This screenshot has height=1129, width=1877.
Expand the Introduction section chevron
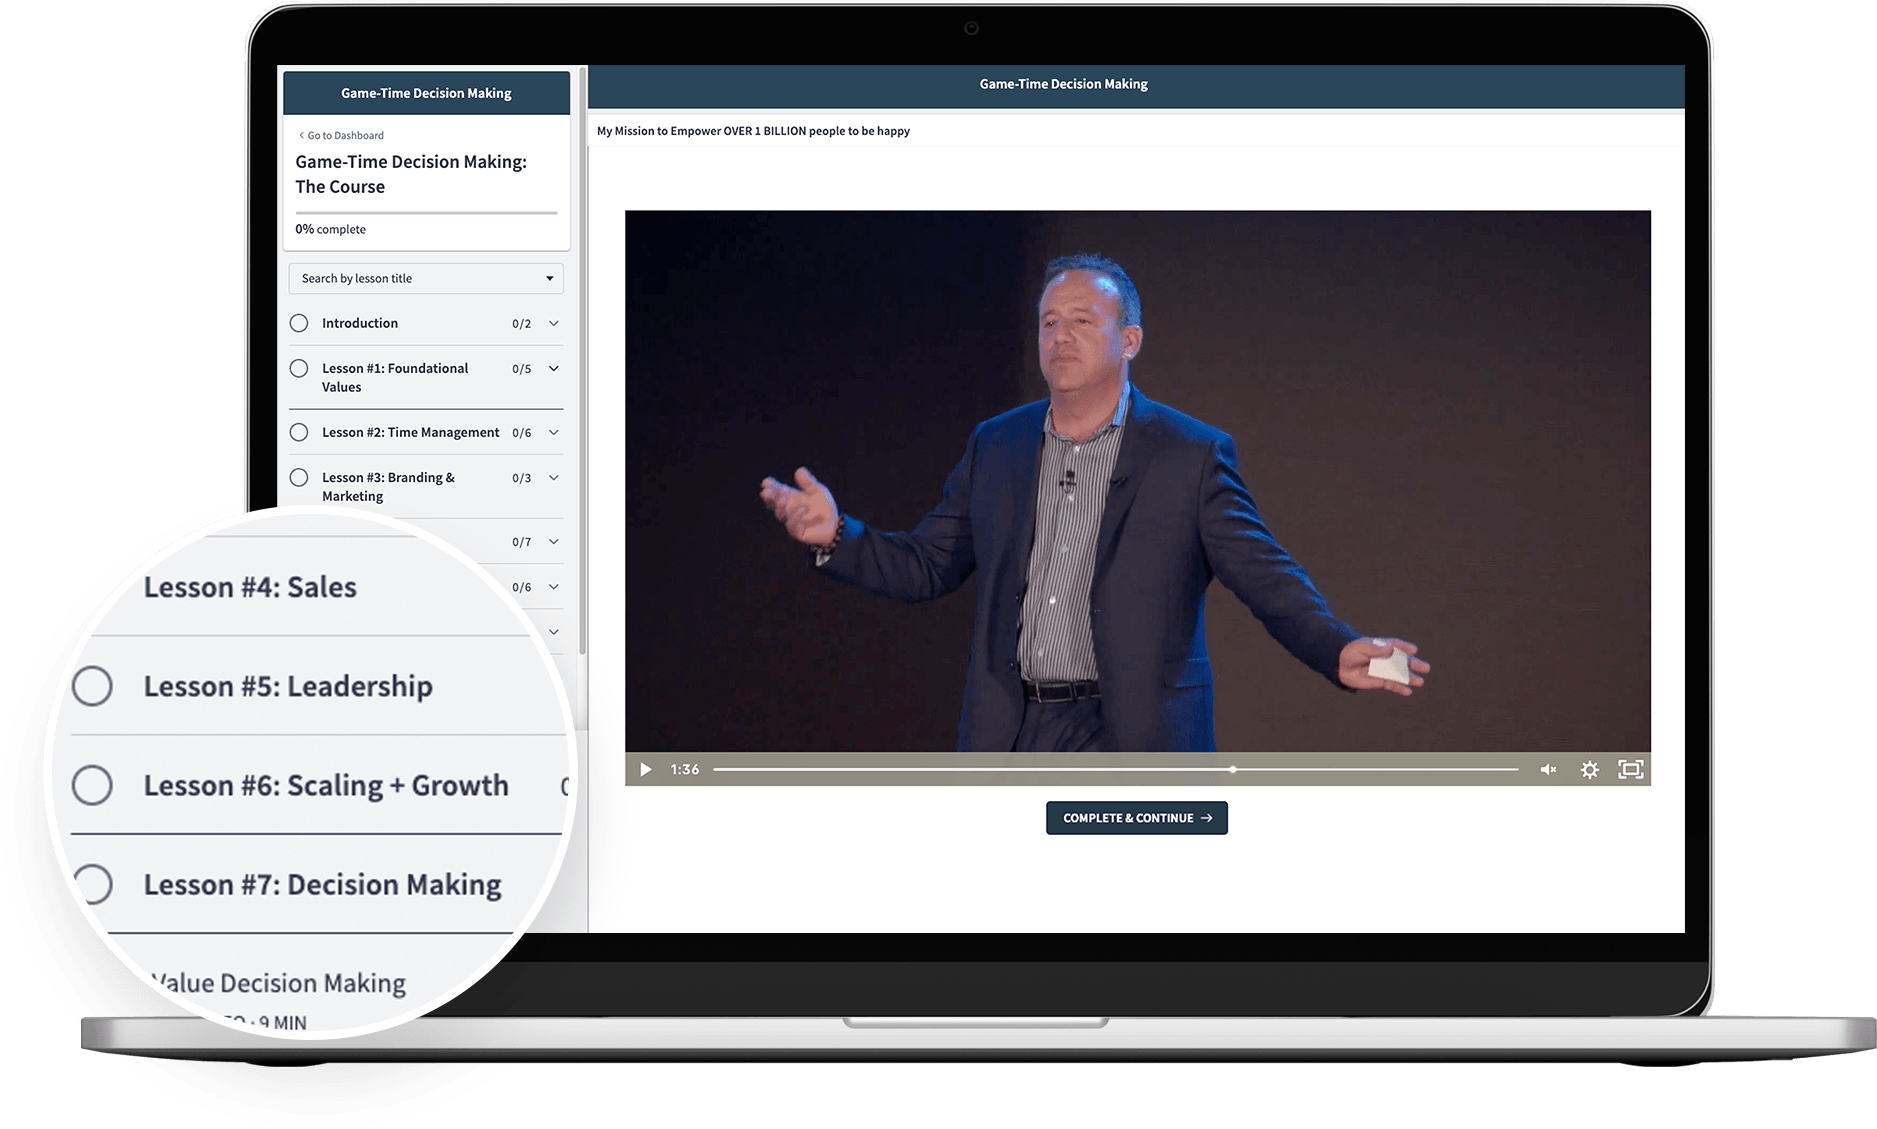coord(553,323)
